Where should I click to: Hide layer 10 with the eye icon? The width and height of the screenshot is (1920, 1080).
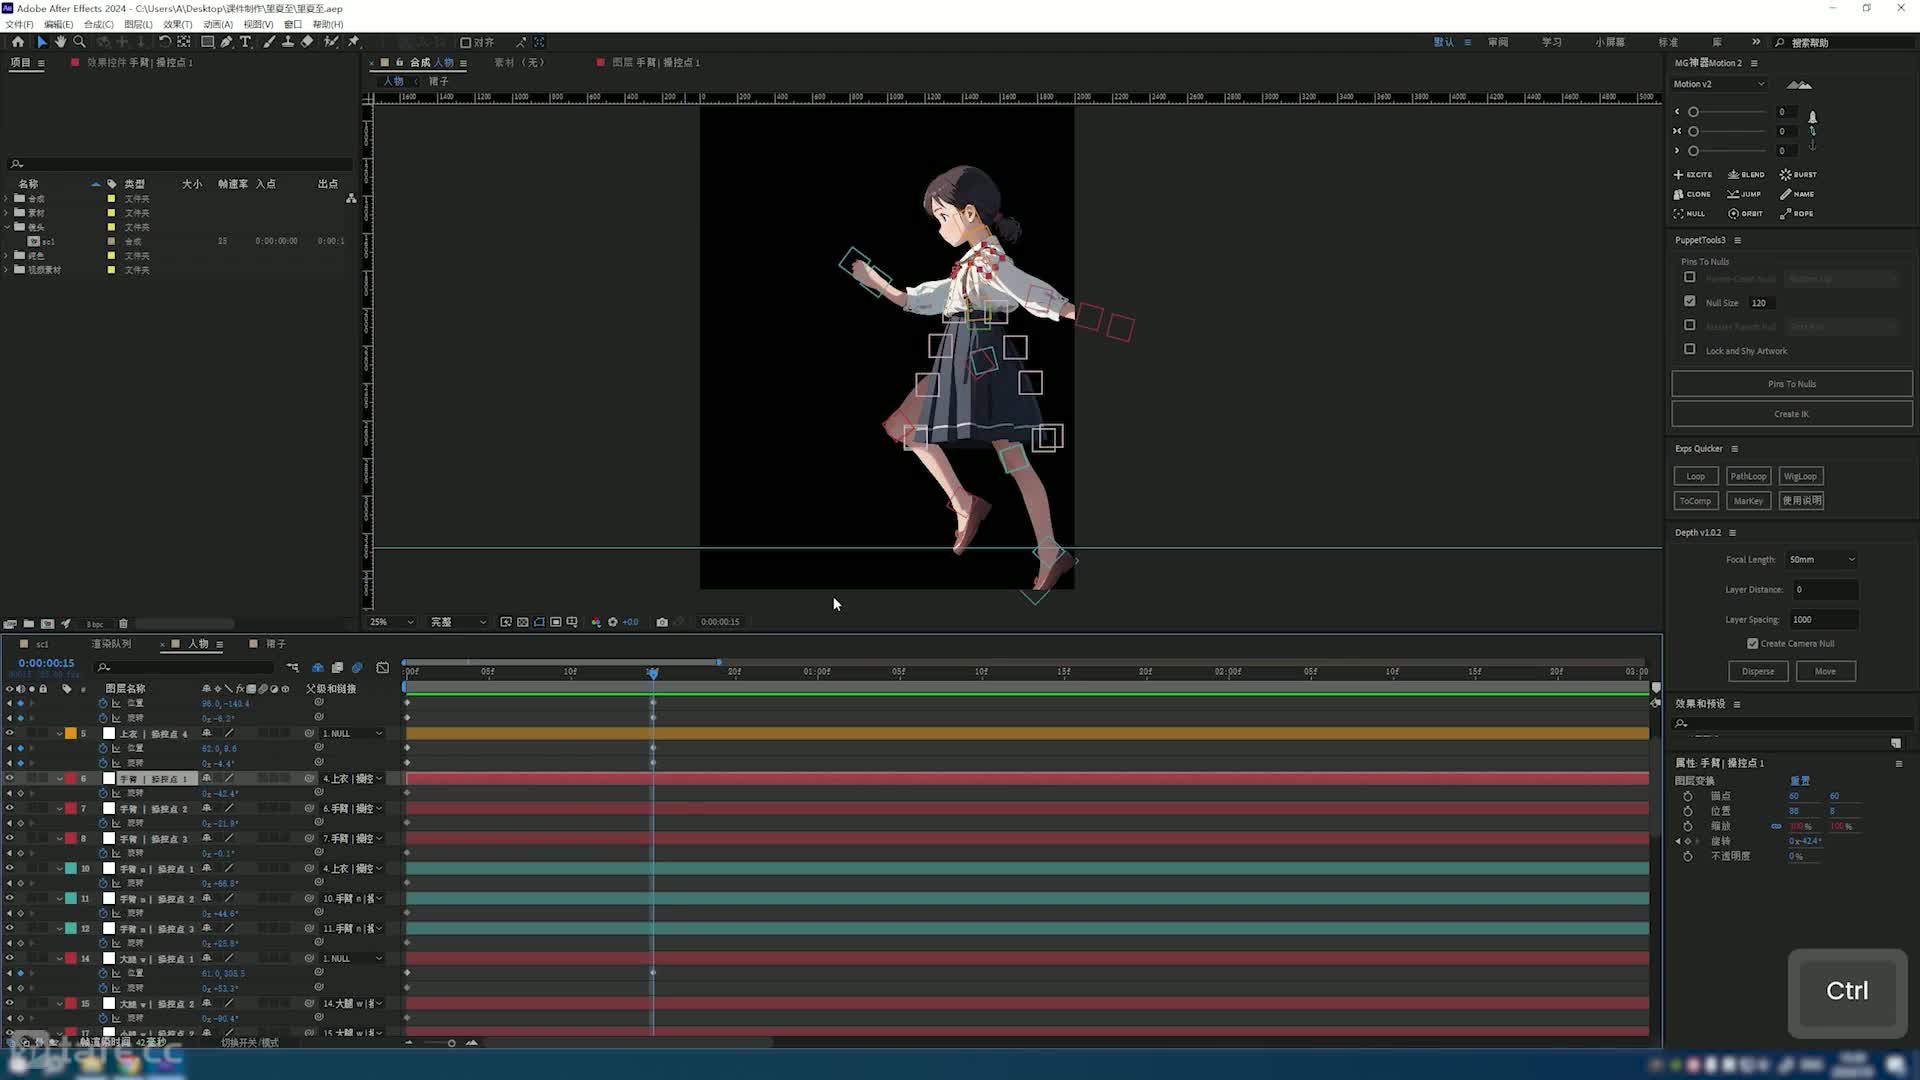pyautogui.click(x=10, y=868)
